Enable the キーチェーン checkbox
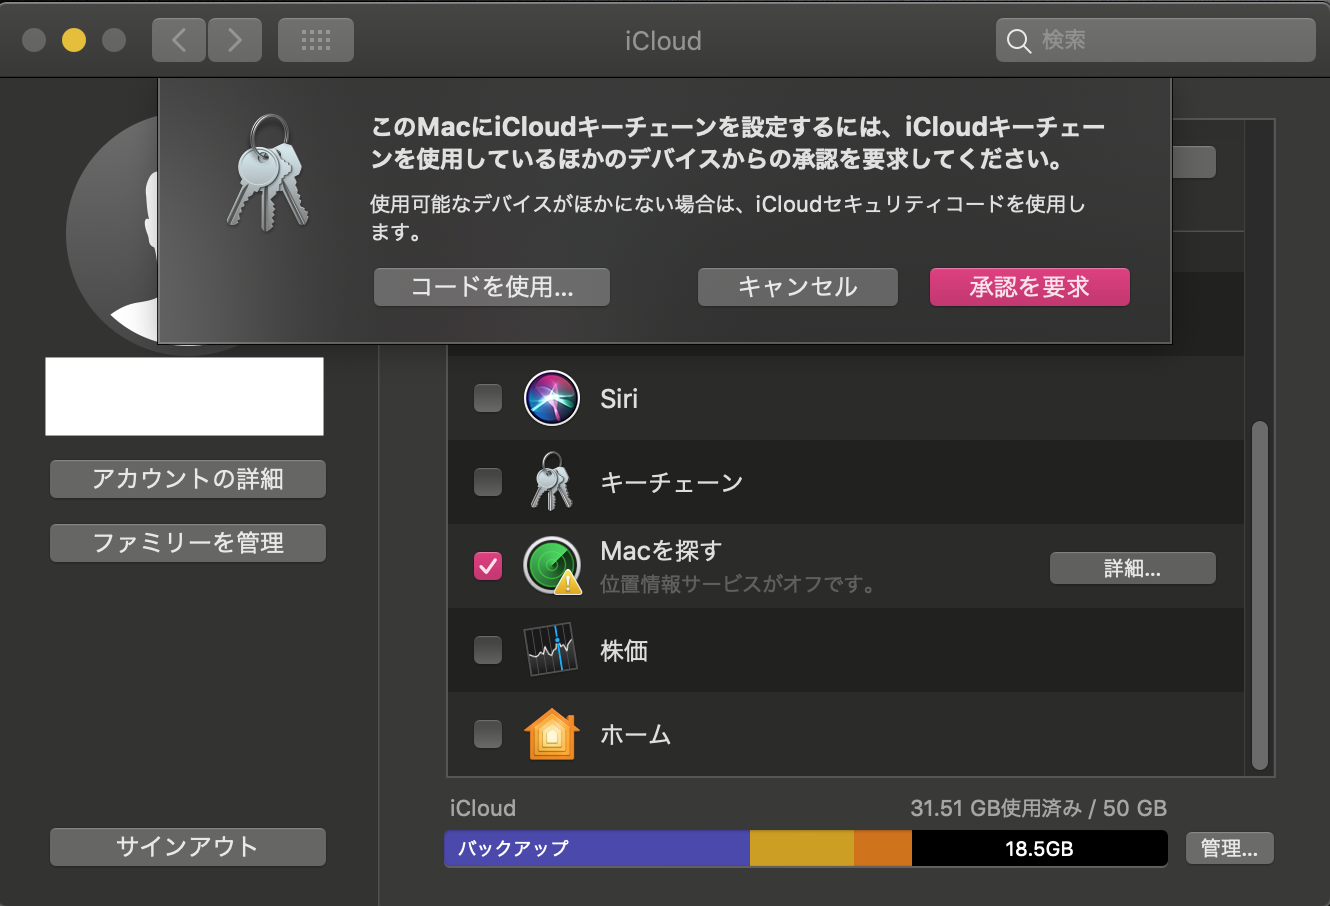1330x906 pixels. [x=488, y=482]
